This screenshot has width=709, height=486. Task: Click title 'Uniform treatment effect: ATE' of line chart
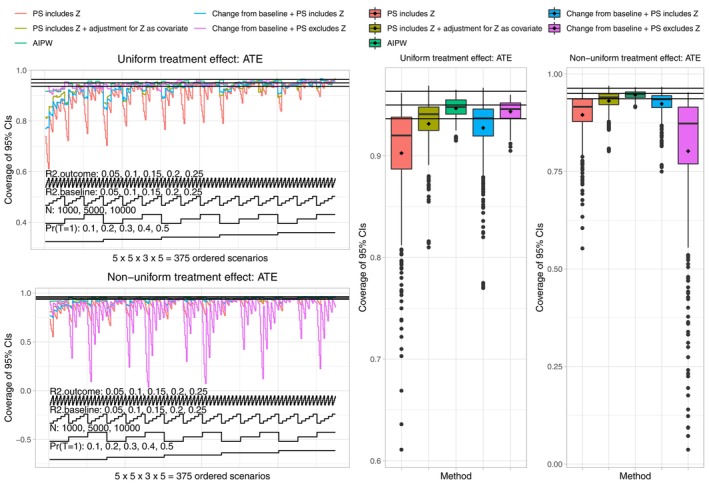point(190,59)
